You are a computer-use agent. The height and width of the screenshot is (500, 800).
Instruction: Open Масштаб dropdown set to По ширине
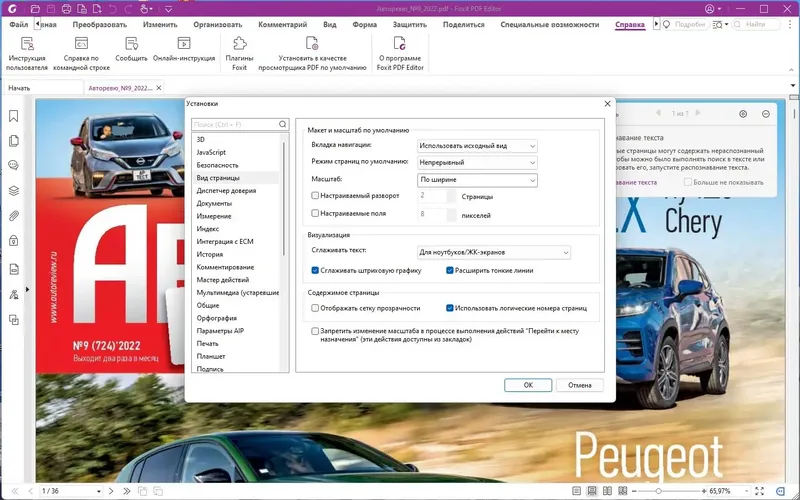click(477, 180)
